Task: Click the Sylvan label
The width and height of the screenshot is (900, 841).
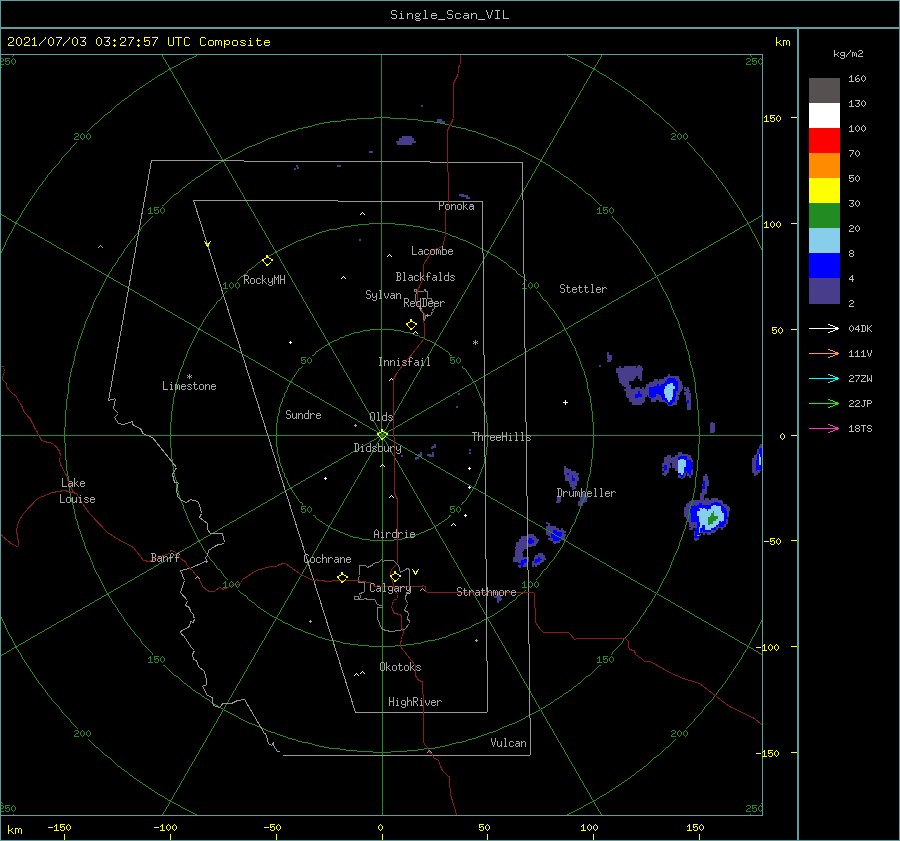Action: [383, 295]
